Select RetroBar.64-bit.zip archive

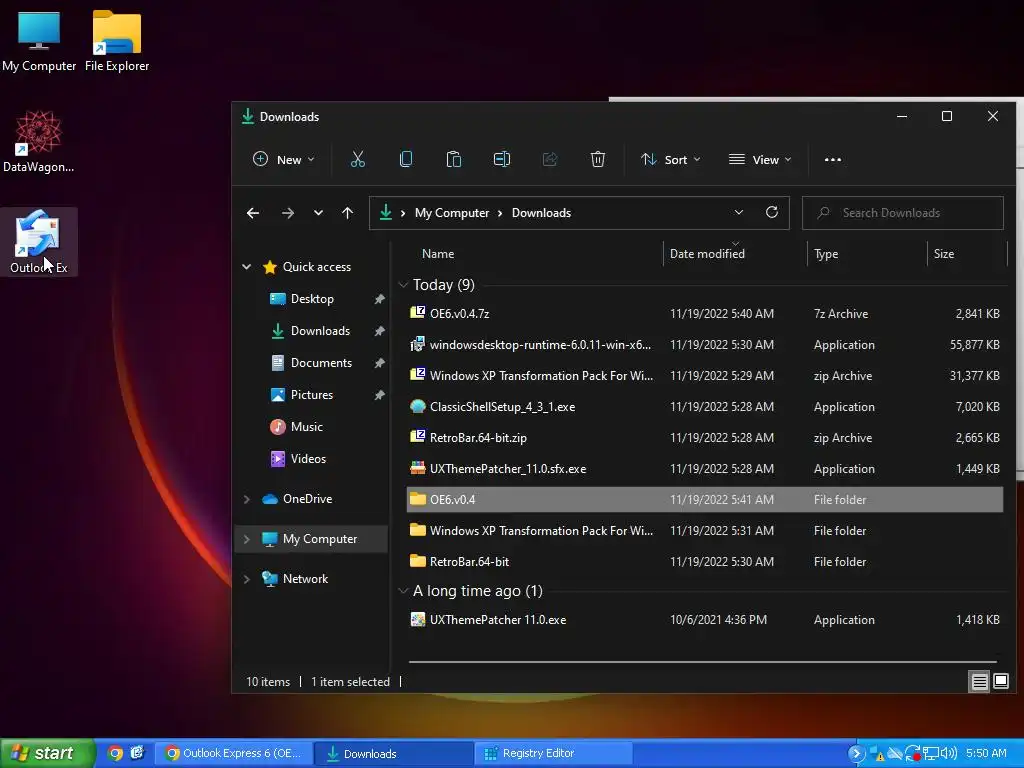pos(705,438)
